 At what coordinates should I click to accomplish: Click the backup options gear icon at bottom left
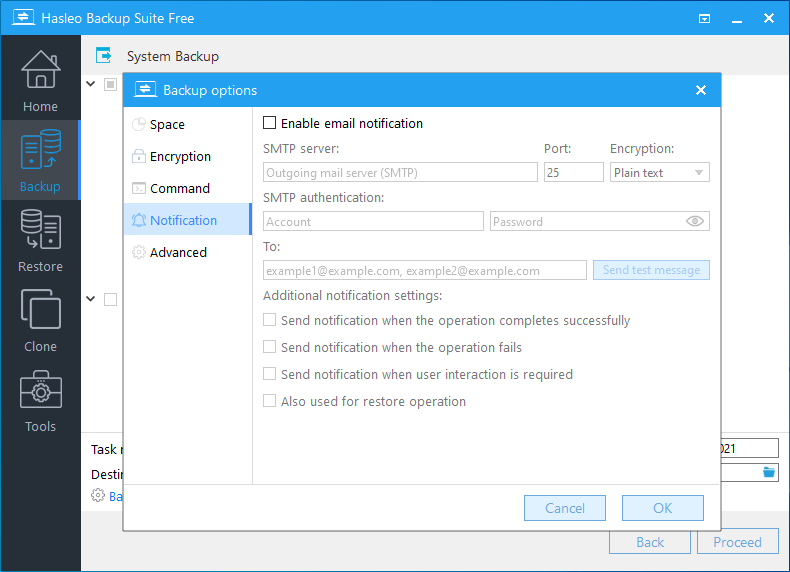(98, 496)
